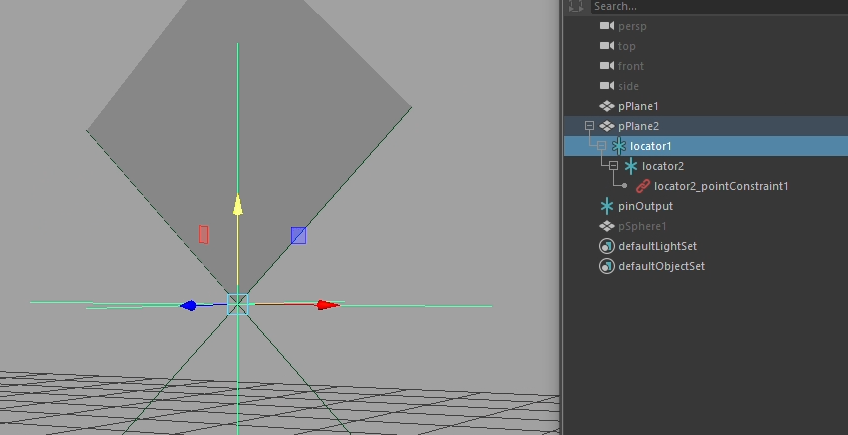Viewport: 848px width, 435px height.
Task: Click the yellow Y-axis move arrow
Action: click(x=237, y=206)
